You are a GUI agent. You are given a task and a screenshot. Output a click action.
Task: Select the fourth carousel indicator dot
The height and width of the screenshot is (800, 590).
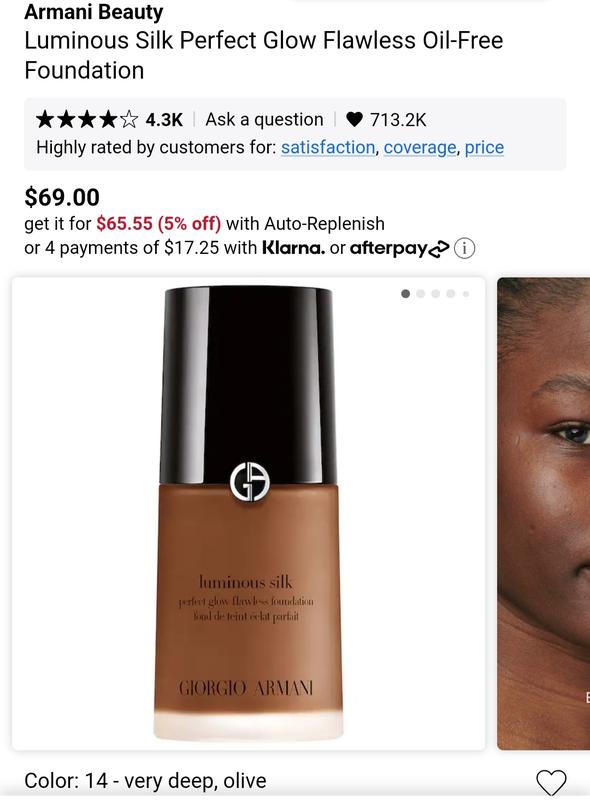click(x=450, y=293)
